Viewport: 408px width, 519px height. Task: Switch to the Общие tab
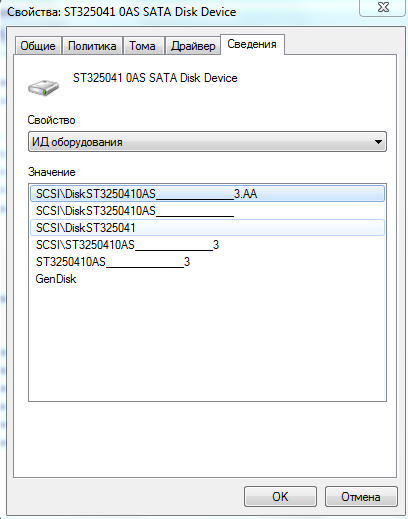tap(38, 46)
